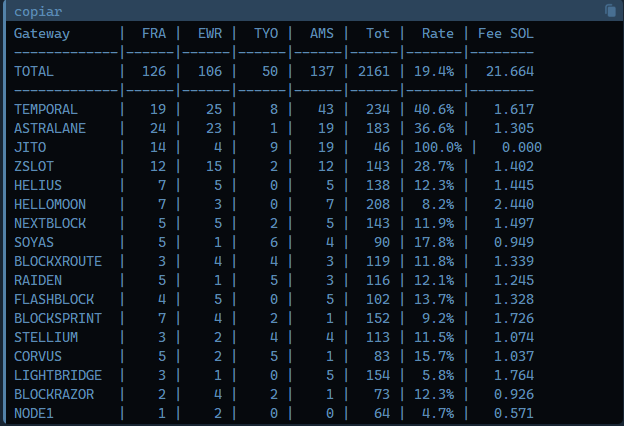Click ZSLOT's fee 1.402
Image resolution: width=624 pixels, height=426 pixels.
[x=514, y=166]
